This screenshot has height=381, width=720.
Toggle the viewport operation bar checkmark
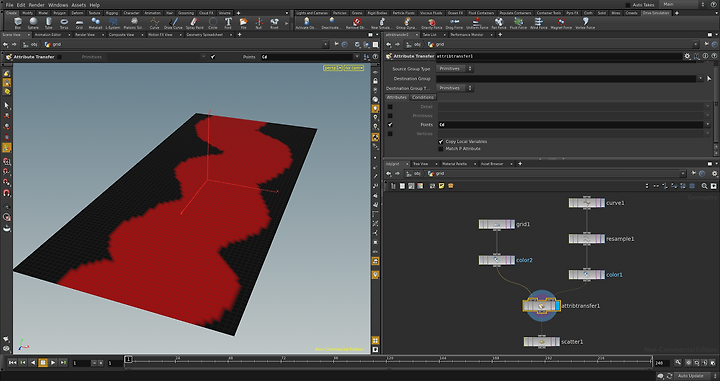point(213,57)
